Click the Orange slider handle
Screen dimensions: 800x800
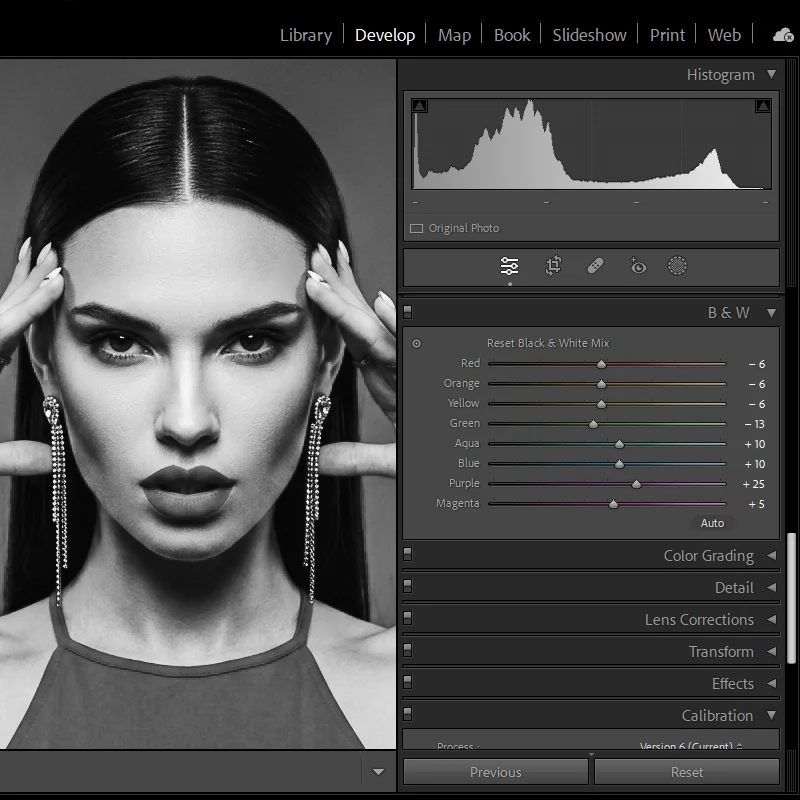(x=602, y=384)
